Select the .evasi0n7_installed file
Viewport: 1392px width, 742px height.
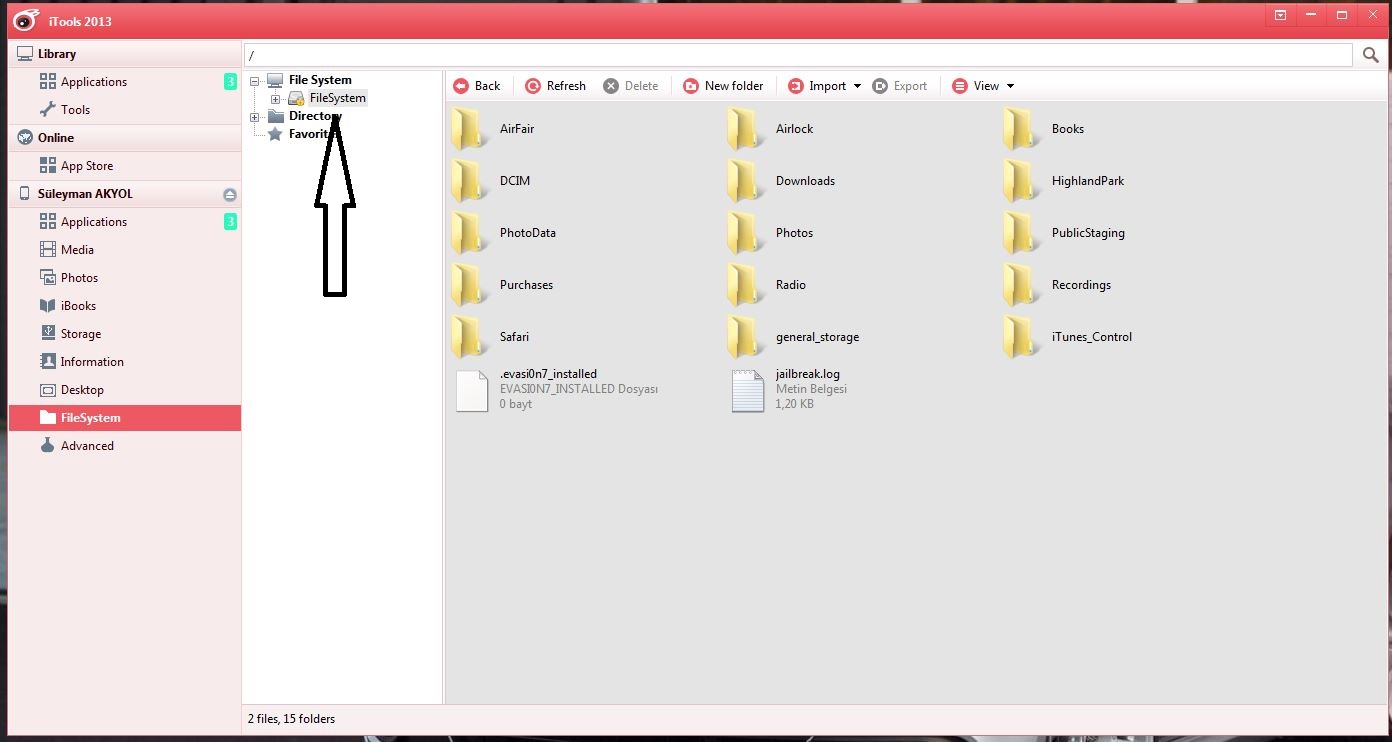555,389
